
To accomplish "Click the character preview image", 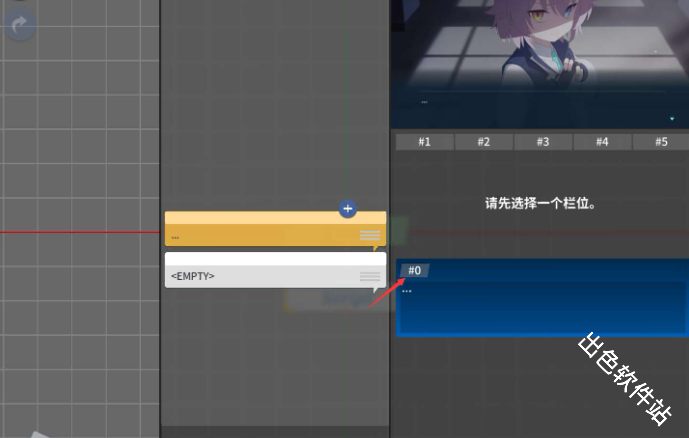I will tap(540, 64).
